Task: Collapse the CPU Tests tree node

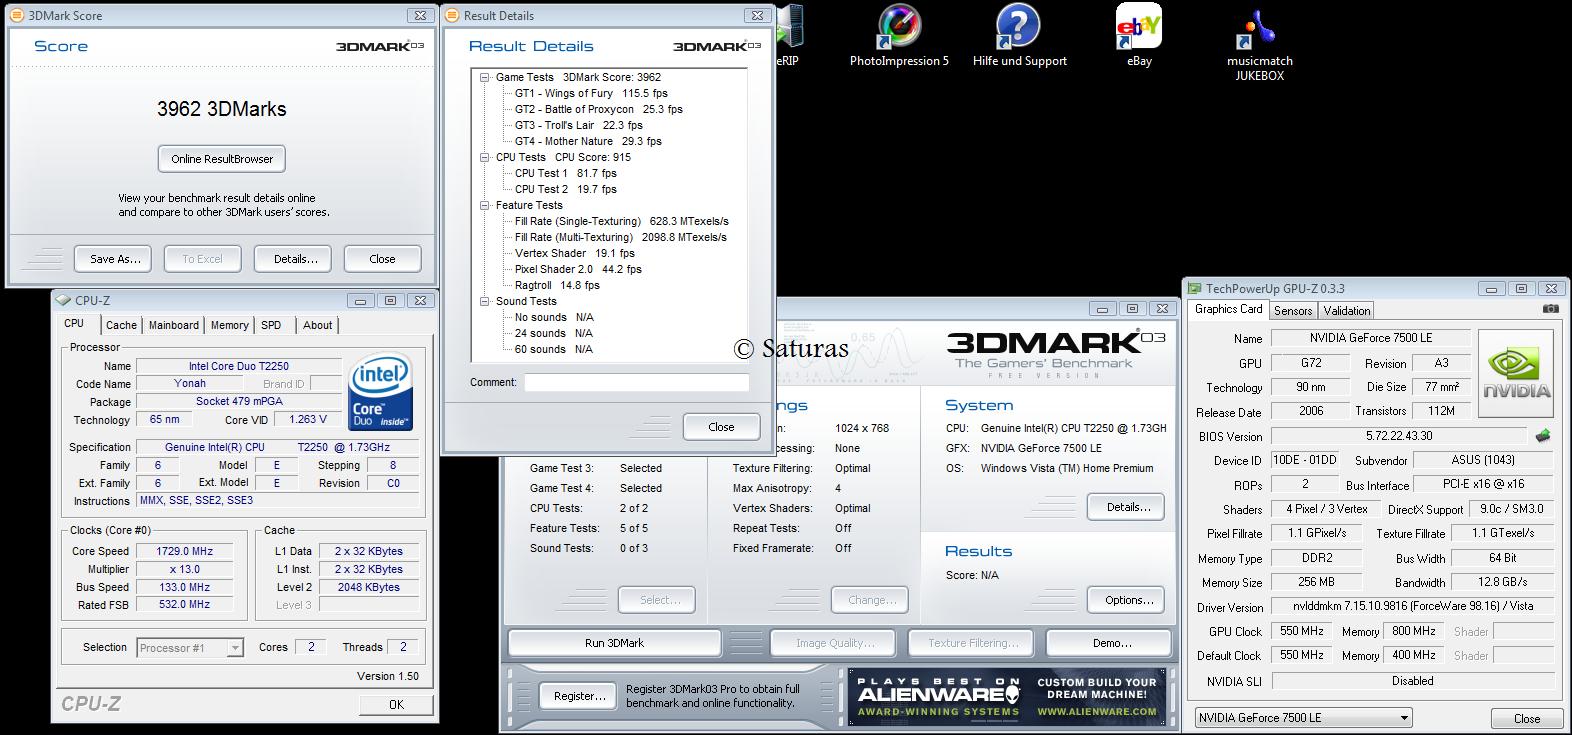Action: [485, 157]
